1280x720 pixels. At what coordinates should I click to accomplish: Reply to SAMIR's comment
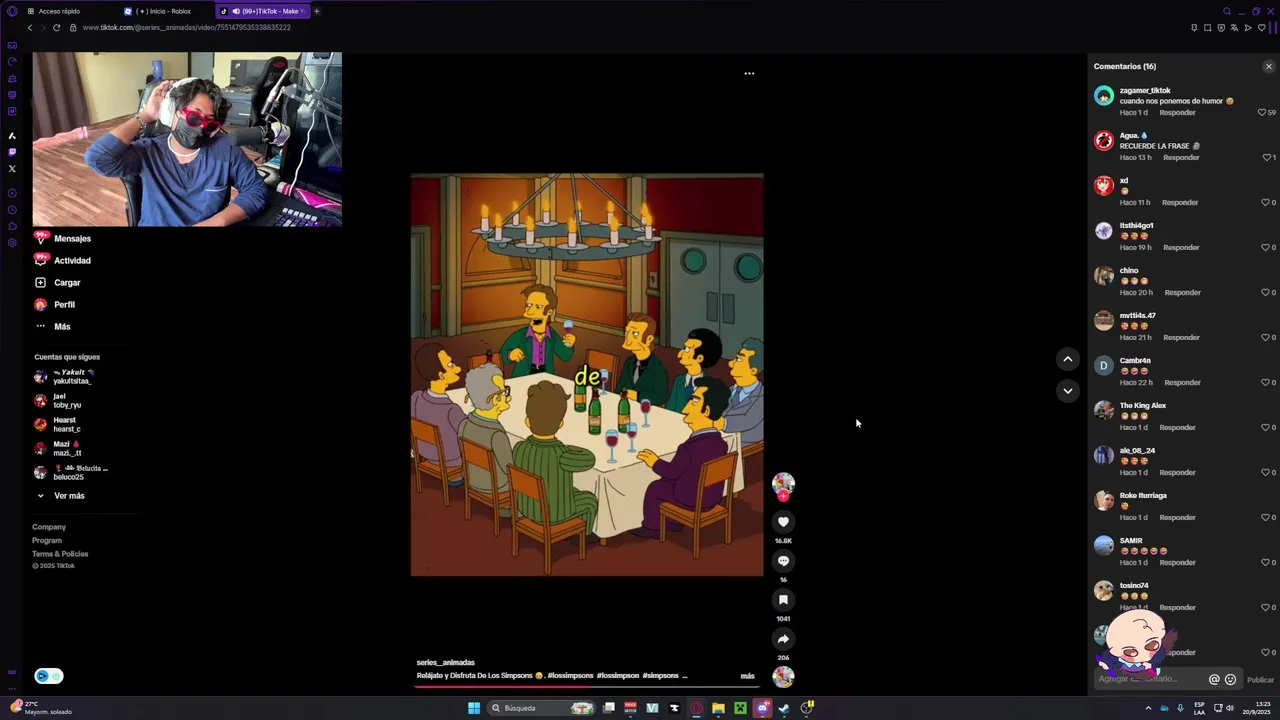[1177, 563]
